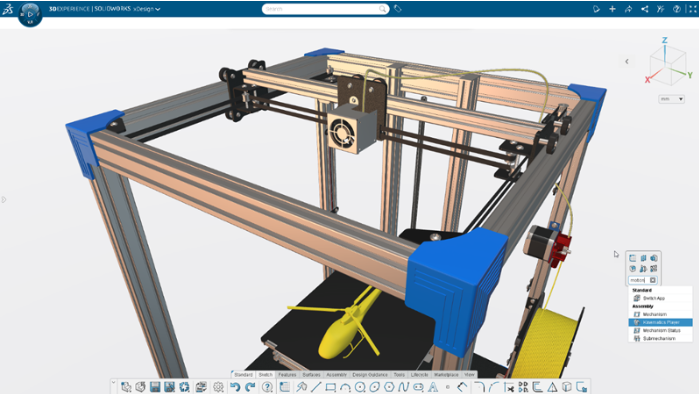Open the settings gear in the bottom toolbar

coord(218,387)
